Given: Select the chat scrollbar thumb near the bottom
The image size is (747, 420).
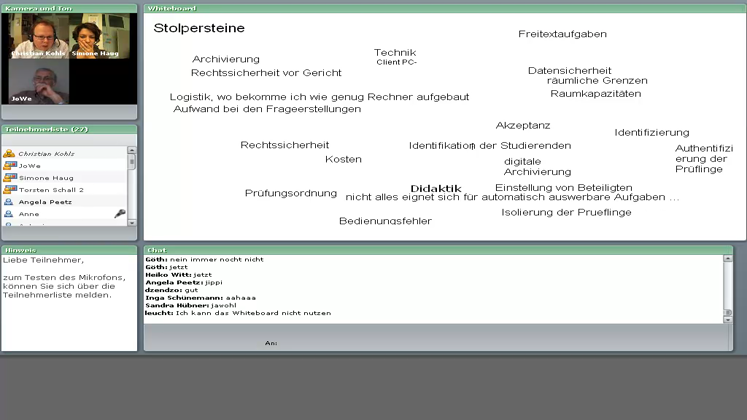Looking at the screenshot, I should (727, 312).
